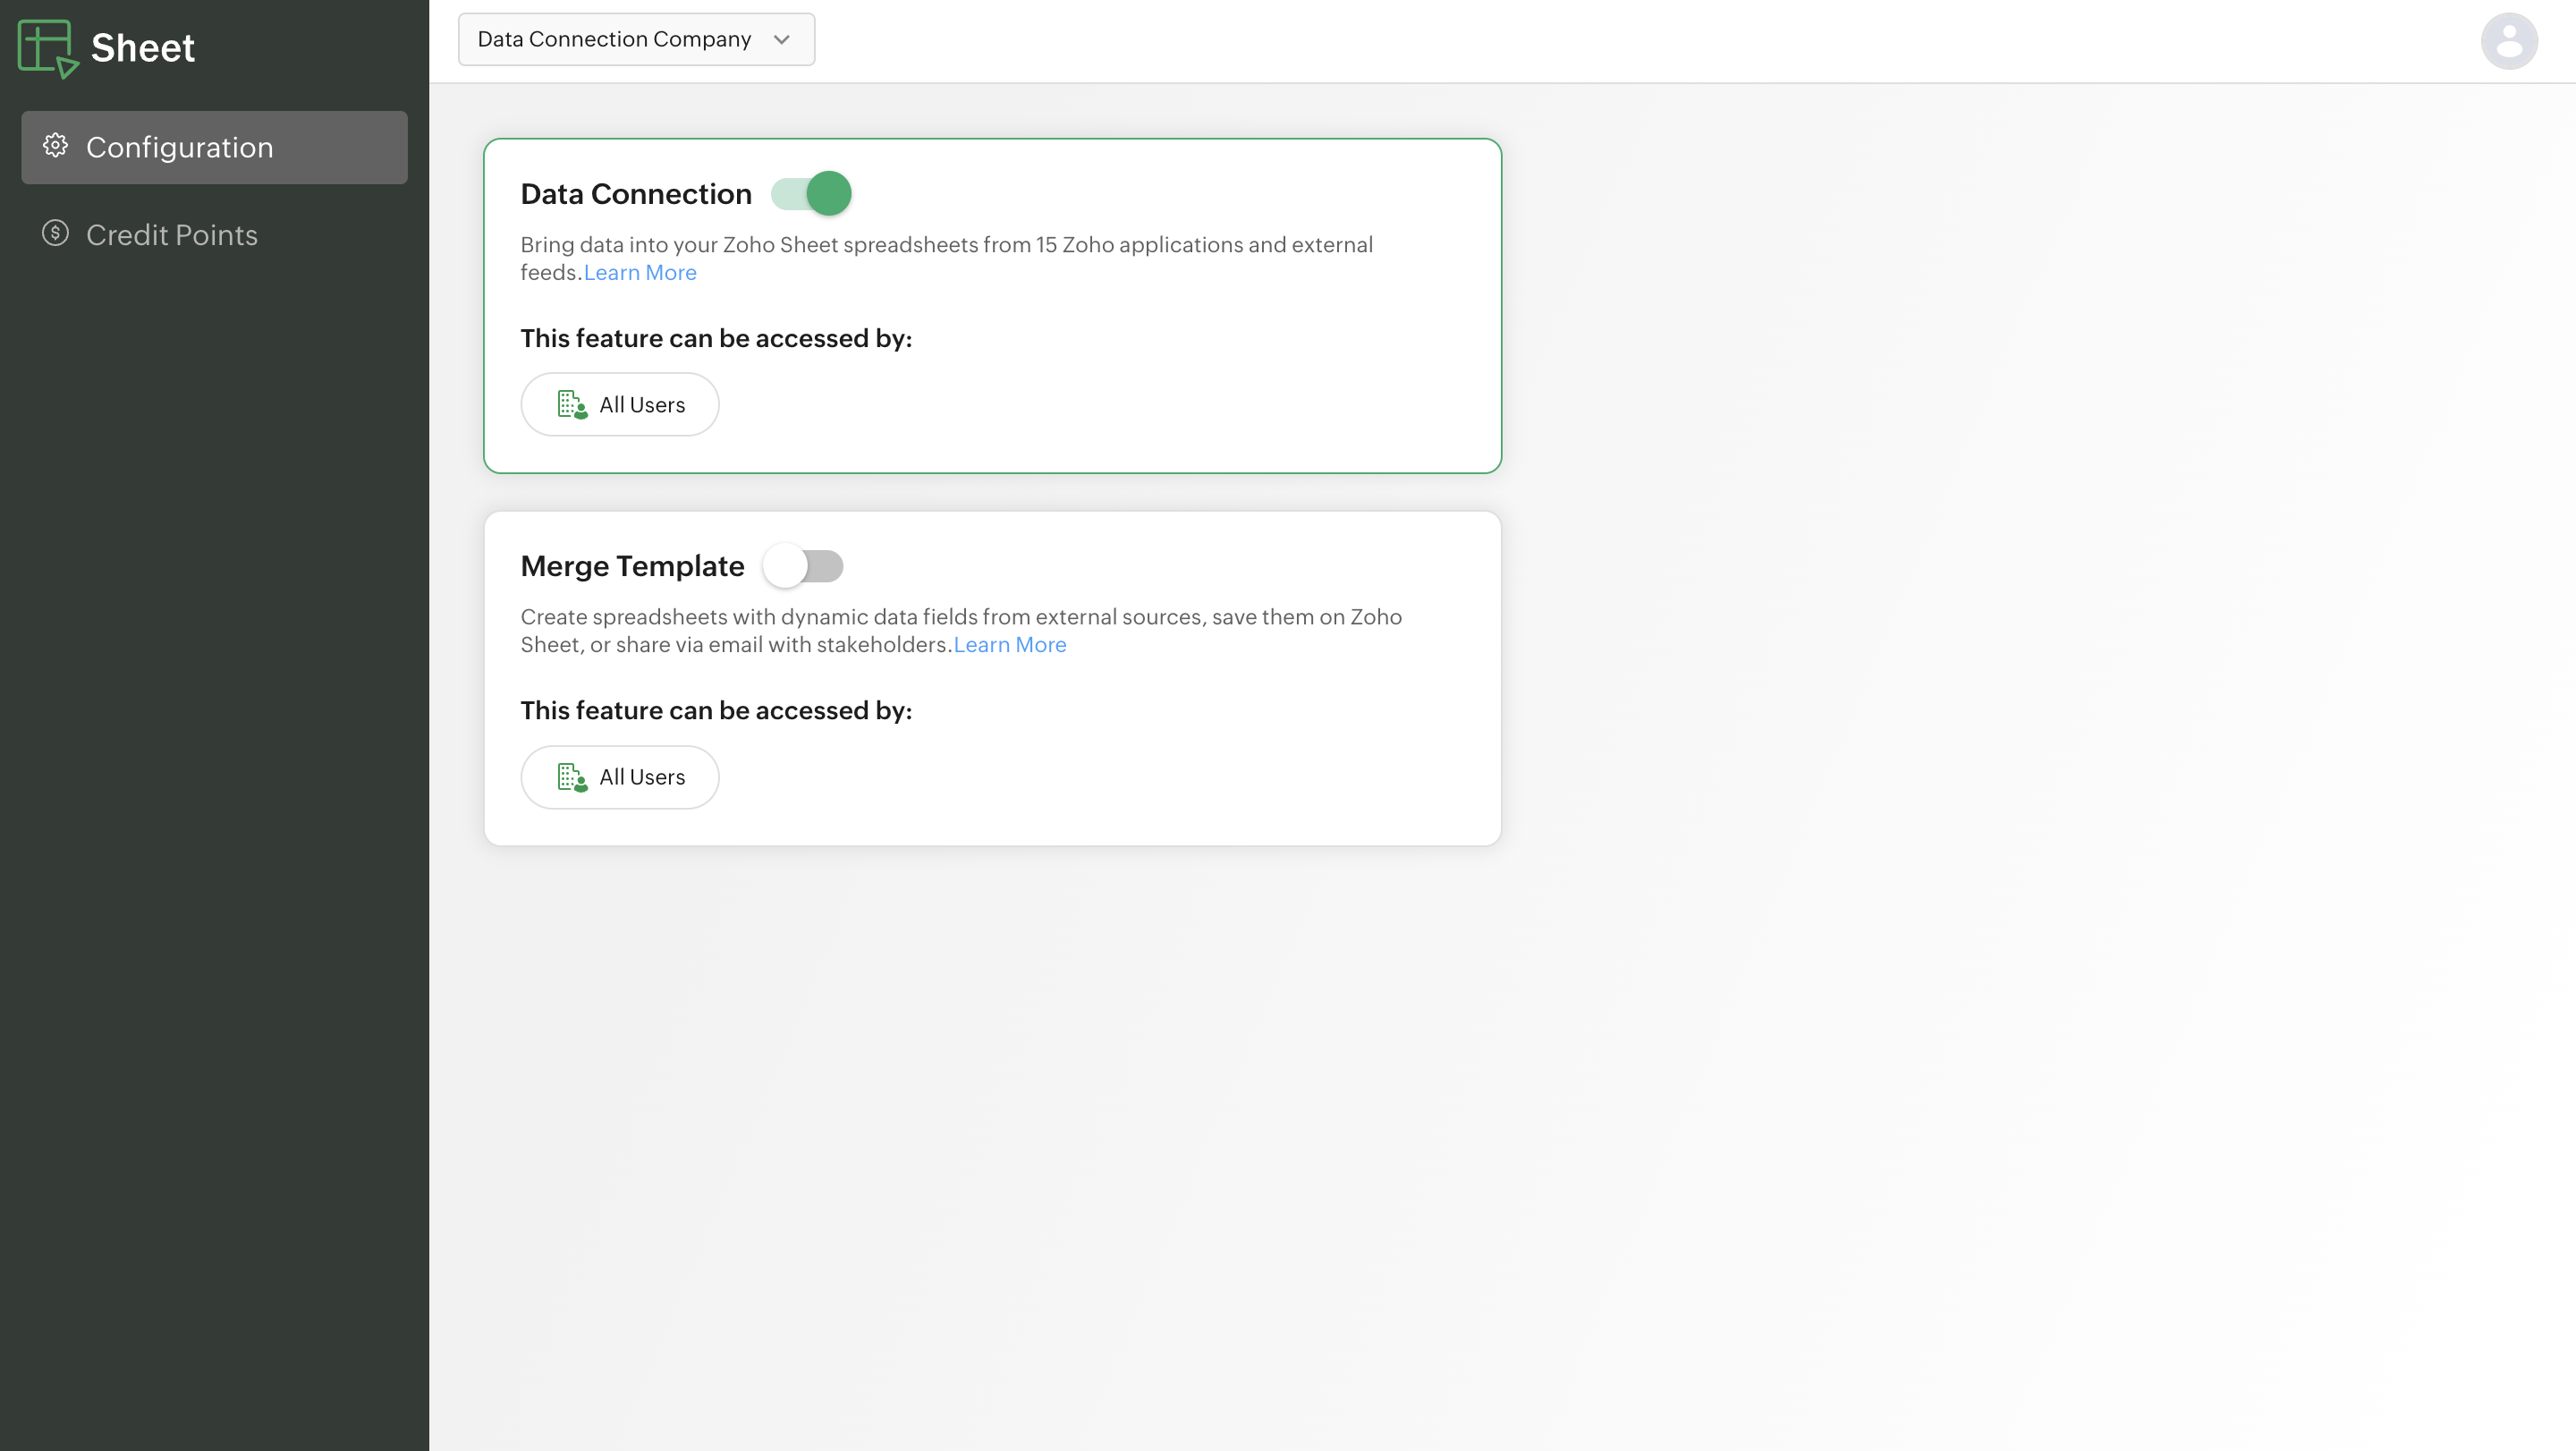
Task: Click All Users organization icon under Merge Template
Action: 571,777
